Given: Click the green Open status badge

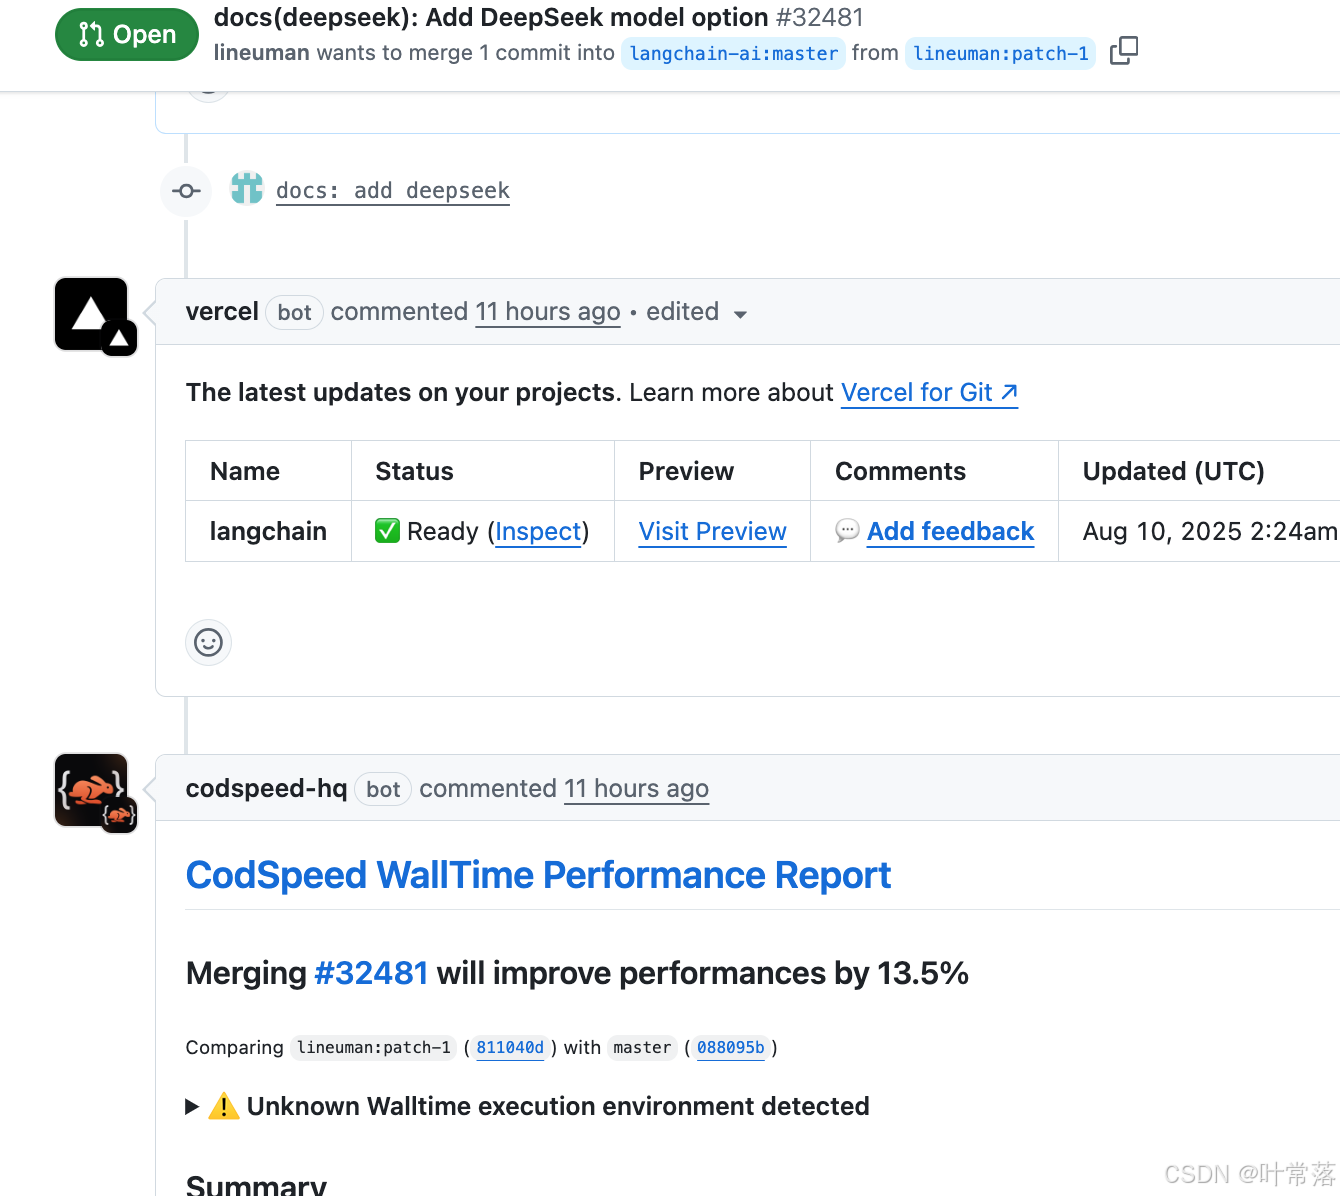Looking at the screenshot, I should coord(127,34).
